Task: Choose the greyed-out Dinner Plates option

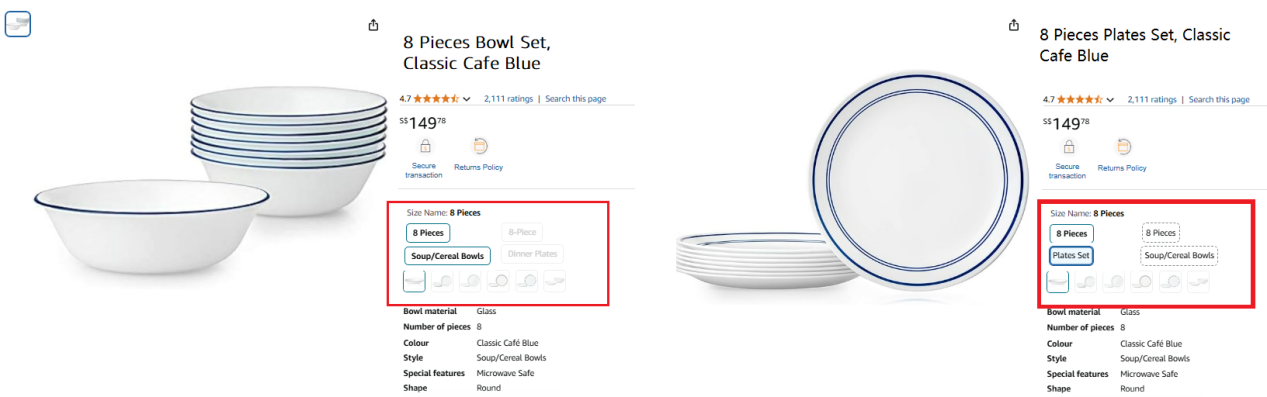Action: [532, 255]
